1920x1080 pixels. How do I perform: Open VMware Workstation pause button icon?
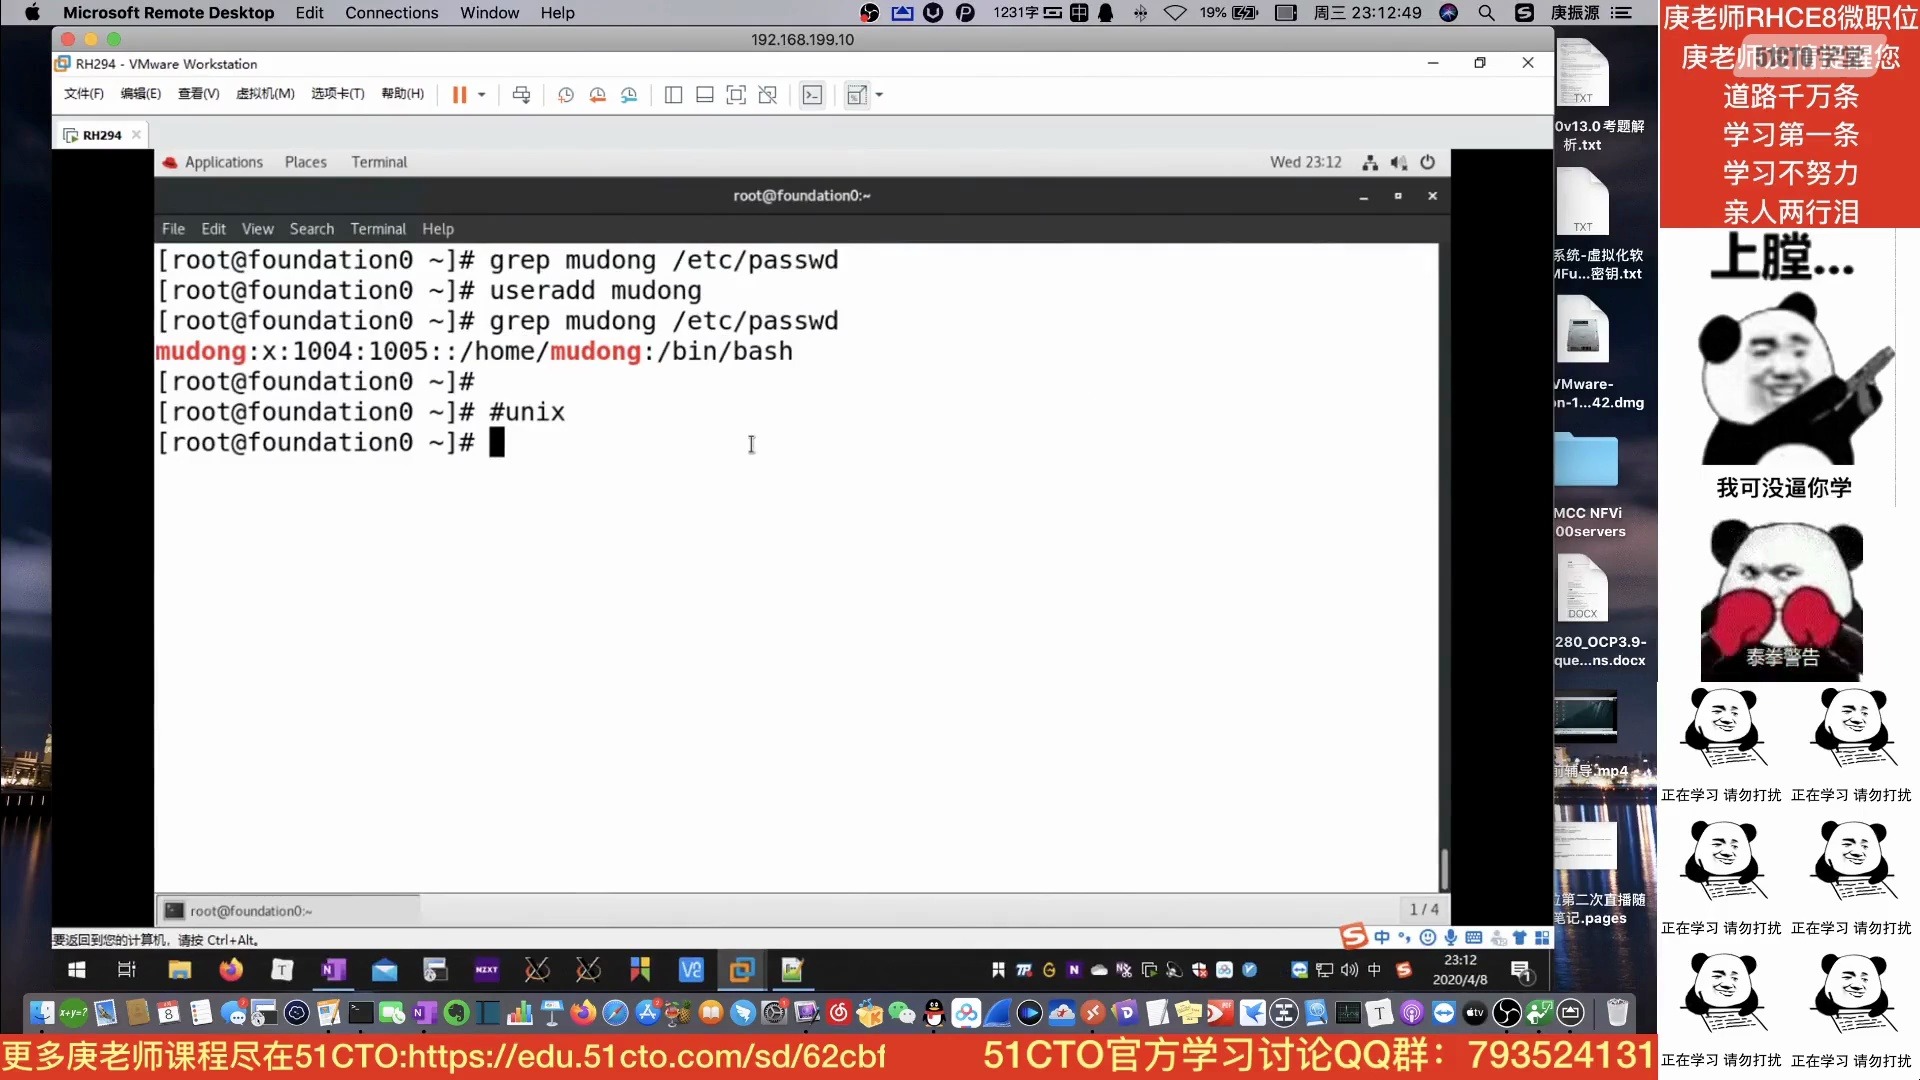(x=460, y=94)
